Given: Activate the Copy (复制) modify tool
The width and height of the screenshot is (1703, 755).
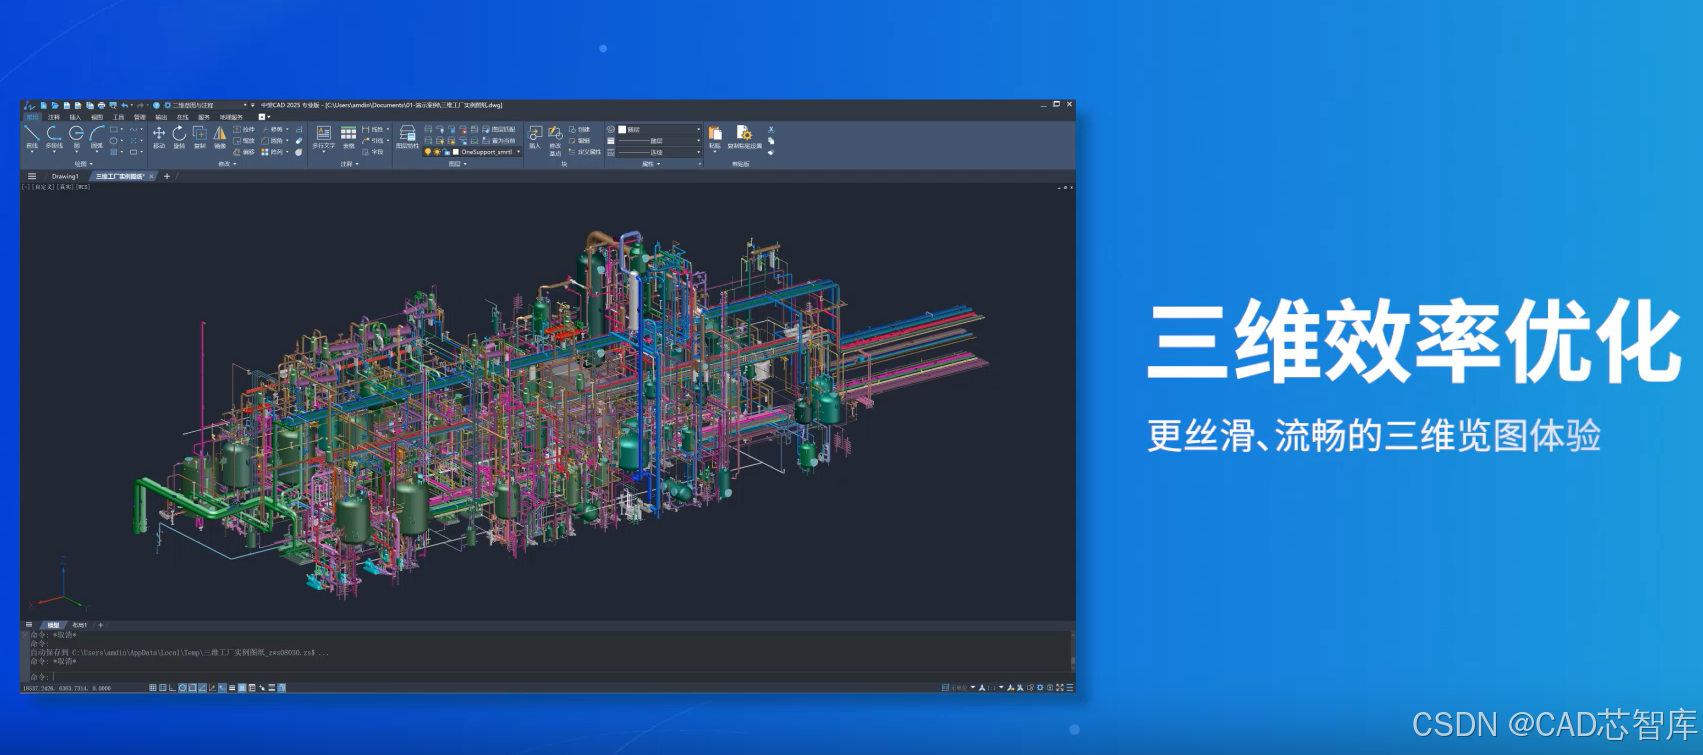Looking at the screenshot, I should click(200, 137).
